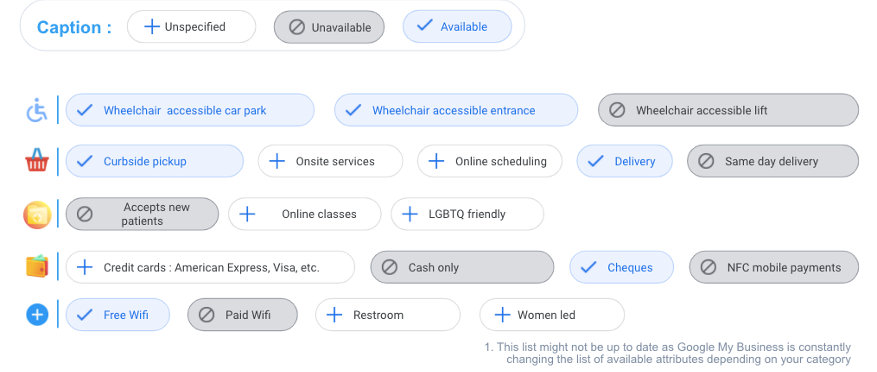Enable the Wheelchair accessible lift attribute
Viewport: 877px width, 372px height.
coord(728,110)
